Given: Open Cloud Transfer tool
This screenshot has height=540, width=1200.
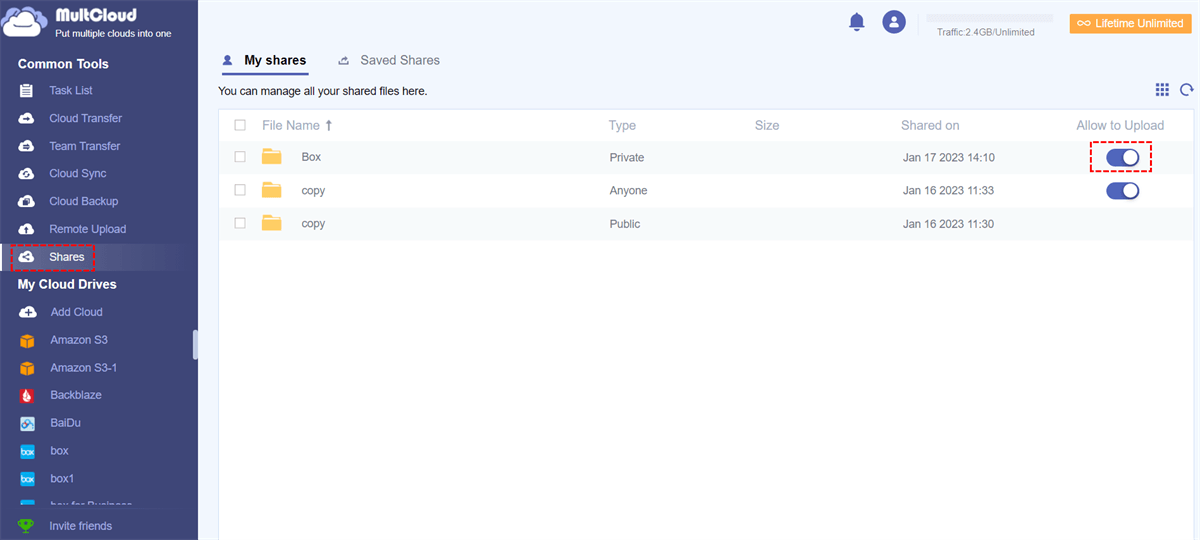Looking at the screenshot, I should point(85,118).
